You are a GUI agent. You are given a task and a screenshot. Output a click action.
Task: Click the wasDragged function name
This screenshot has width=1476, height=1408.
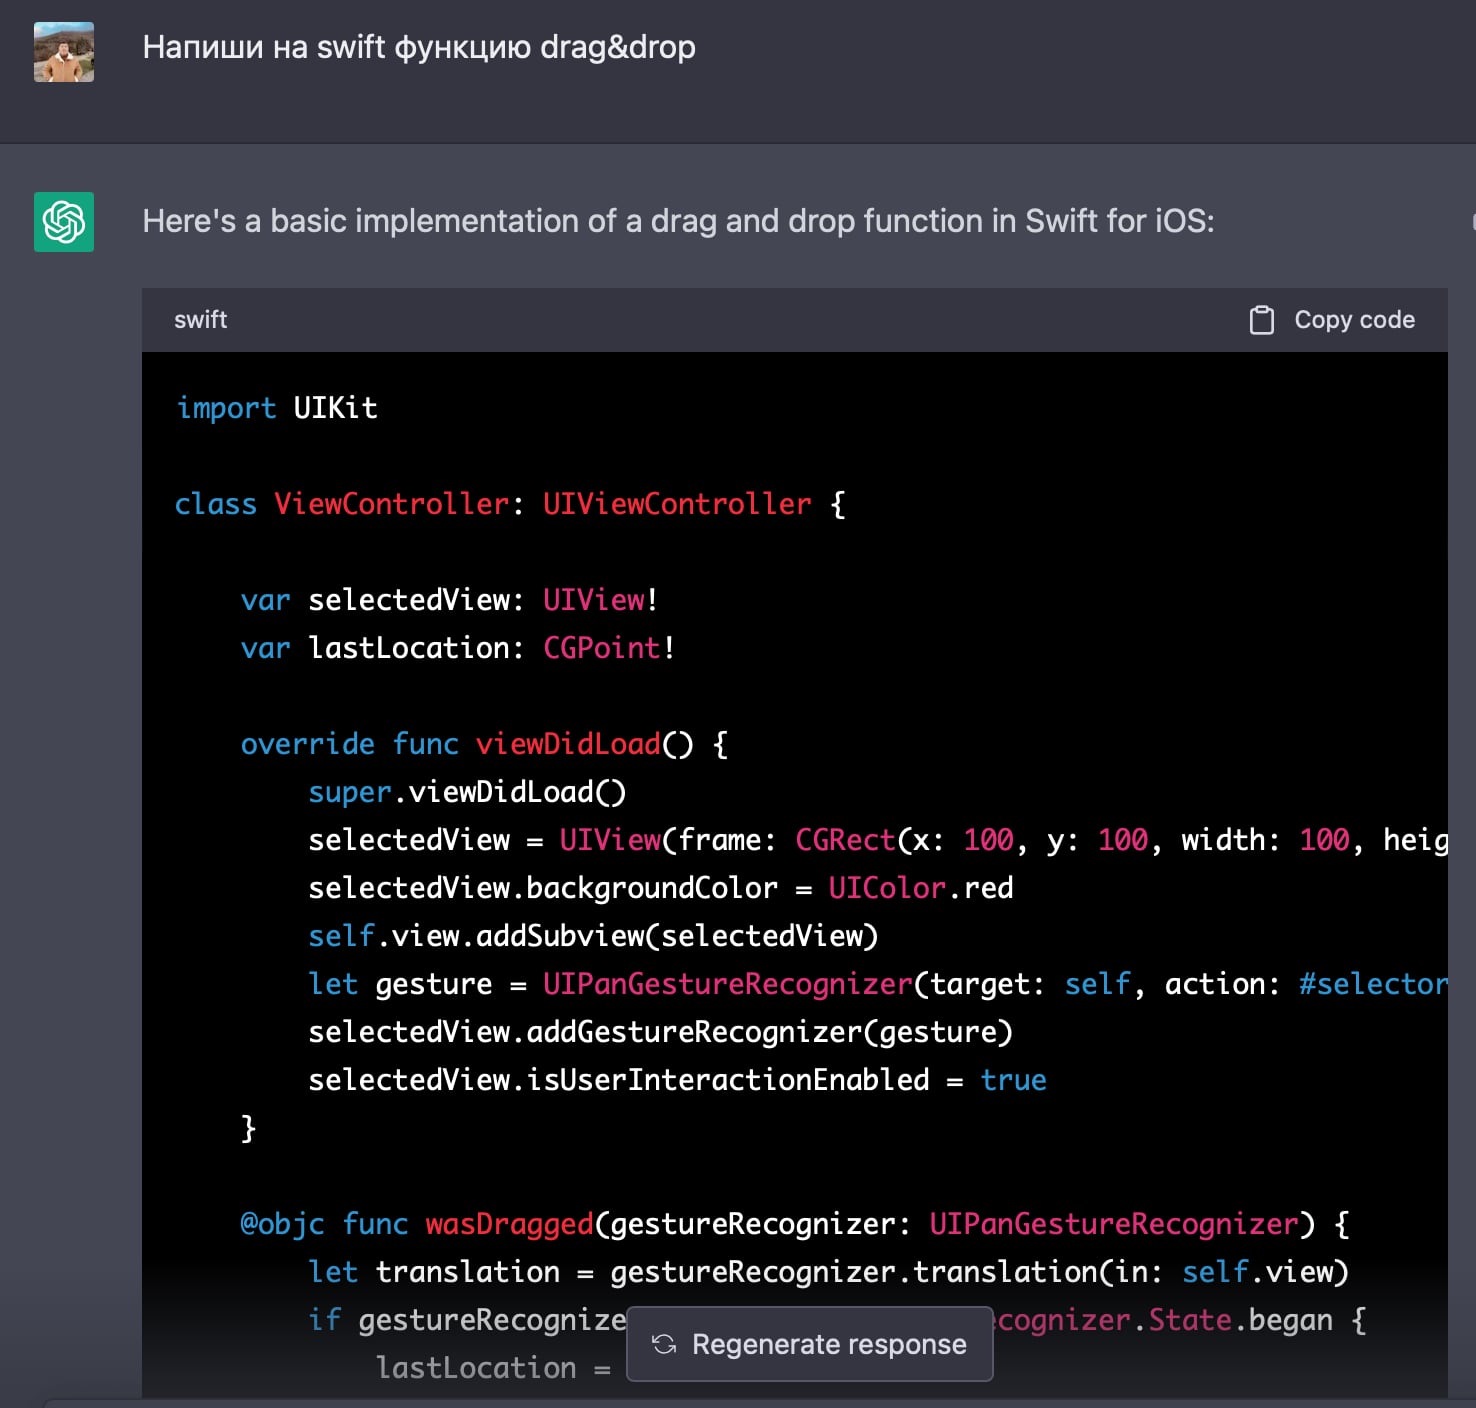[509, 1224]
